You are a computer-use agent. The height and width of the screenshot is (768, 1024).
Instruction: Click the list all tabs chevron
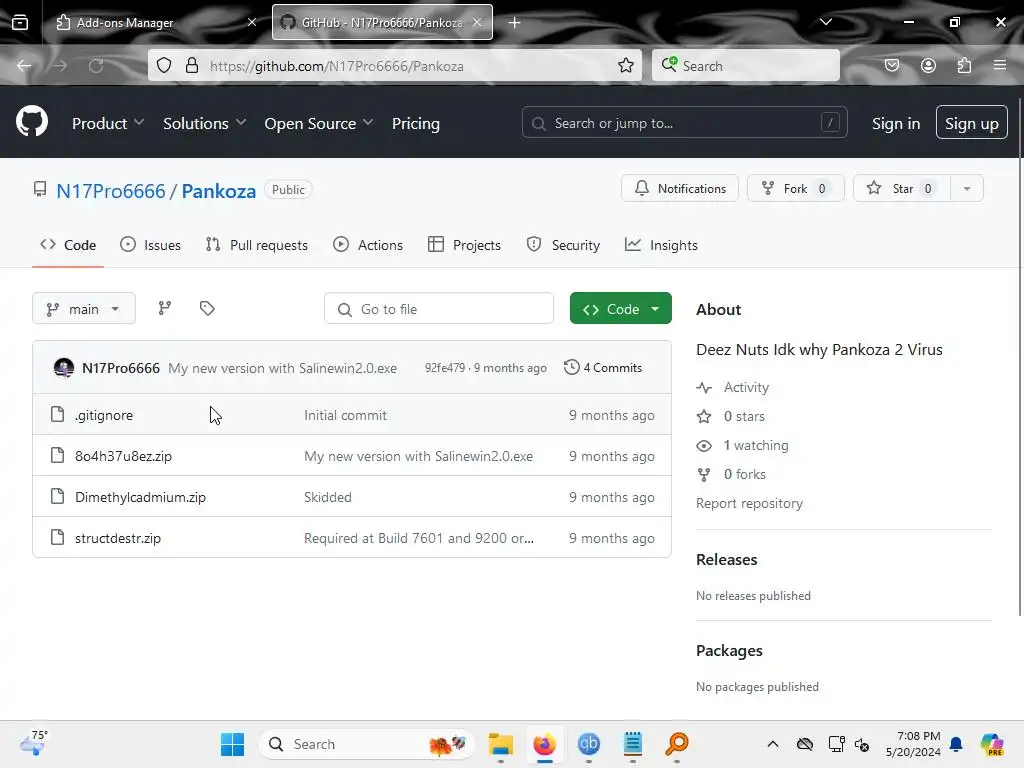pyautogui.click(x=825, y=22)
